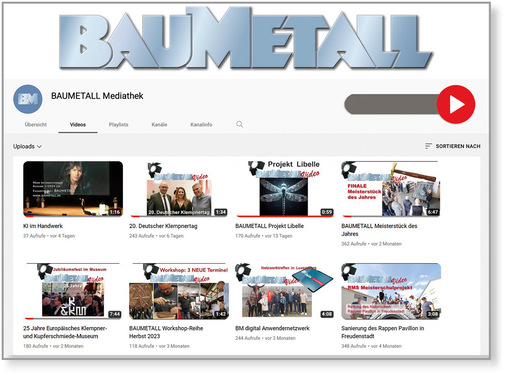The image size is (506, 375).
Task: Play the Netzwerktreffen group photo thumbnail
Action: [x=284, y=290]
